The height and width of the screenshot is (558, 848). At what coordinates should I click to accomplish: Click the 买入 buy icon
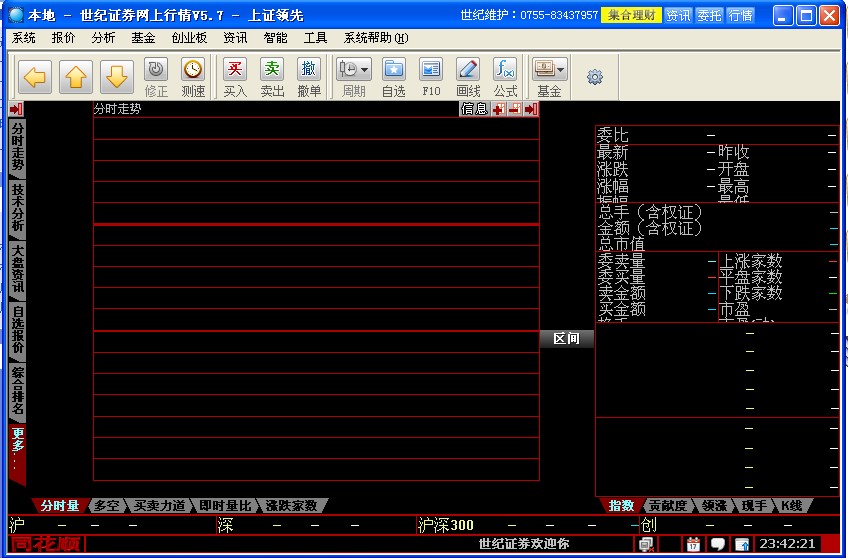(x=235, y=70)
